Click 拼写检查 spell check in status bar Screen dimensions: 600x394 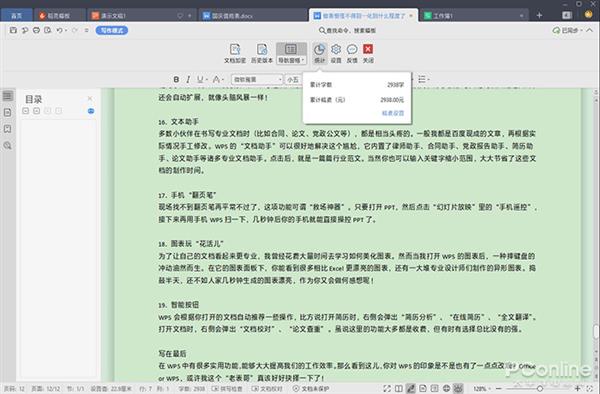[x=227, y=389]
